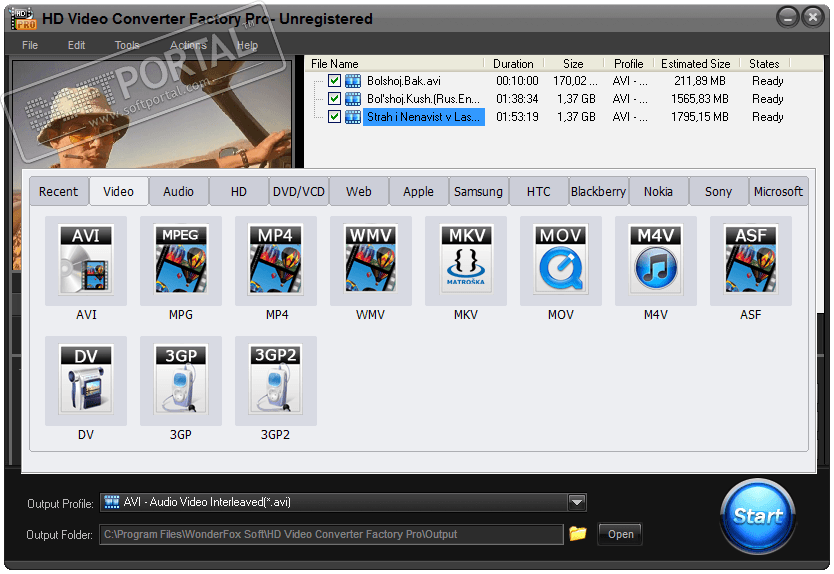Click the blue Start button
The image size is (834, 574).
pyautogui.click(x=758, y=515)
